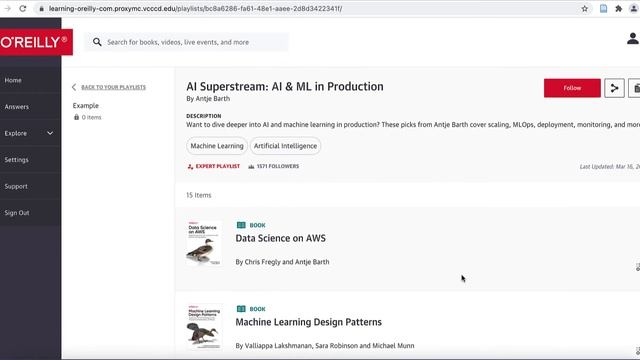This screenshot has width=640, height=360.
Task: Click 'EXPERT PLAYLIST' label
Action: (218, 167)
